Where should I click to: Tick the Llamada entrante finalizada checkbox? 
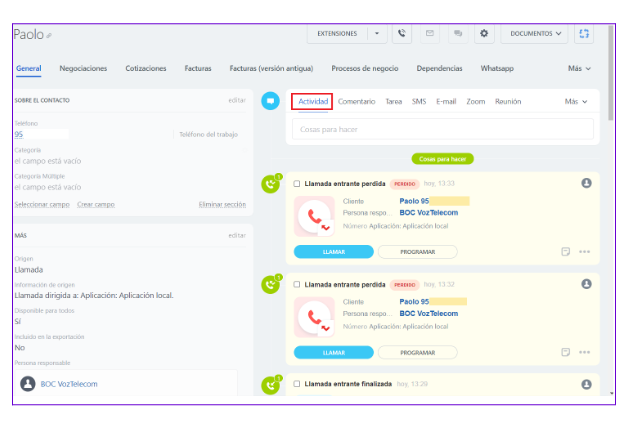[297, 384]
